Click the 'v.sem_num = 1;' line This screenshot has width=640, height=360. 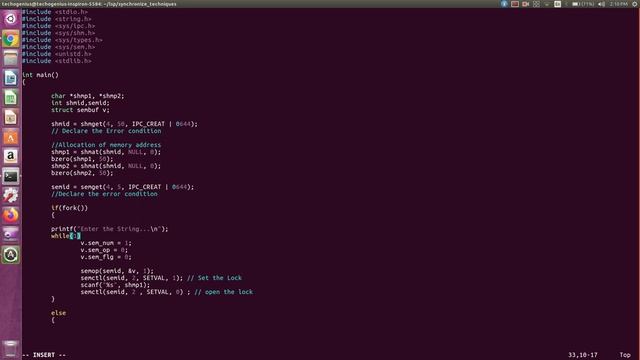106,242
